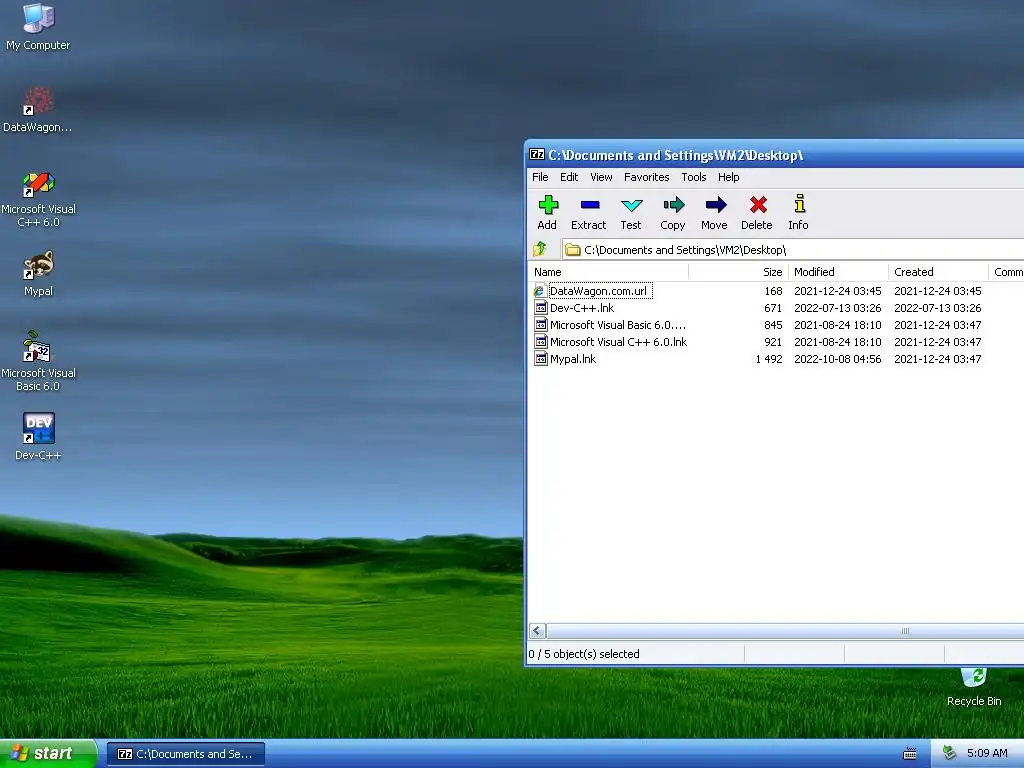1024x768 pixels.
Task: Click the keyboard icon in the taskbar
Action: coord(910,754)
